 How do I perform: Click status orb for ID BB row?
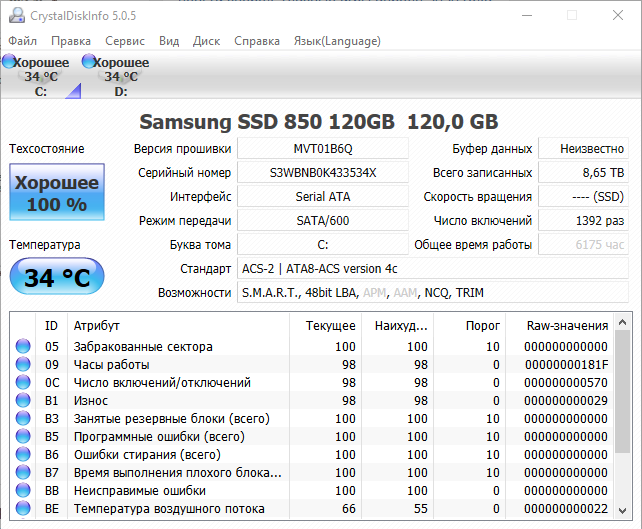coord(23,491)
